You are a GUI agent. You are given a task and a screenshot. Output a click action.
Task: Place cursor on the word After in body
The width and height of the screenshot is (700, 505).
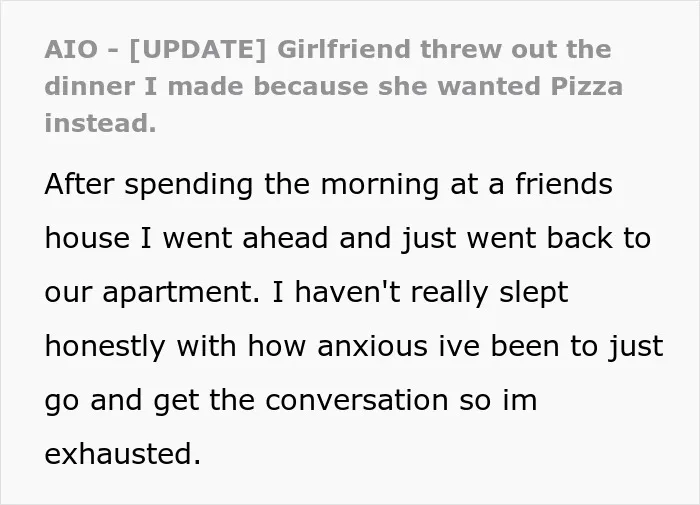click(x=79, y=184)
